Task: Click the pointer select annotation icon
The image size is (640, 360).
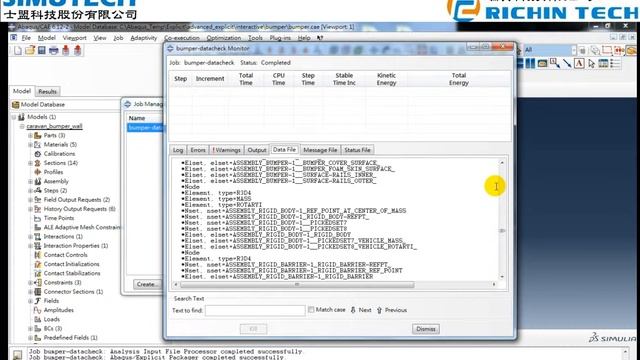Action: pos(591,63)
